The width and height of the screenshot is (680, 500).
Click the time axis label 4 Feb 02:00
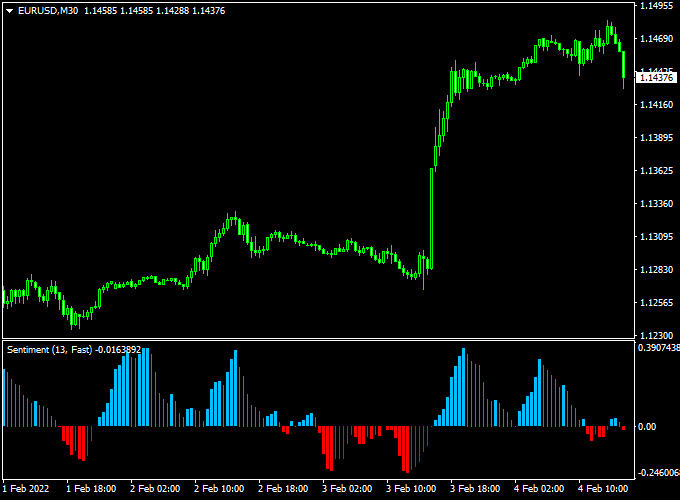point(539,489)
